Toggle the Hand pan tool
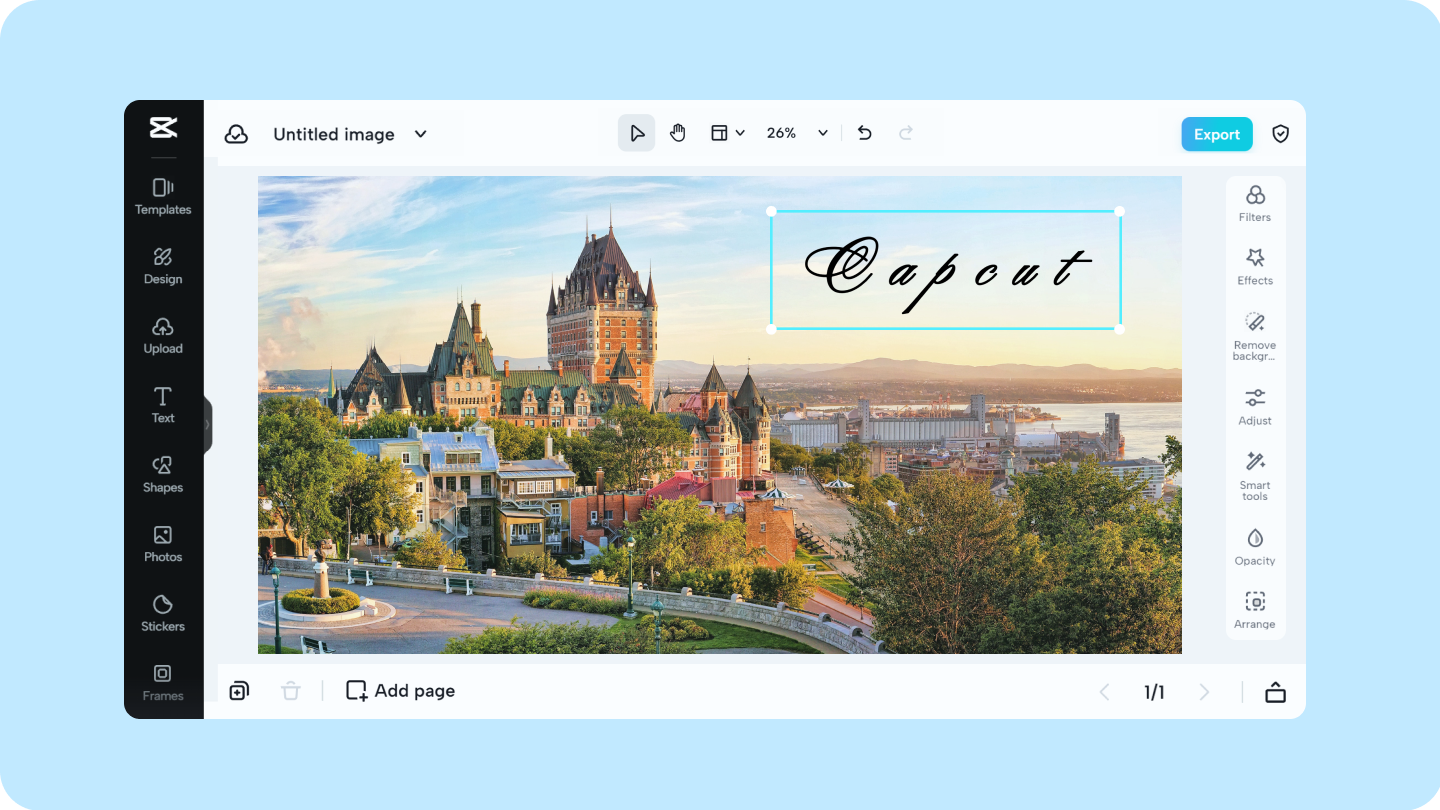Viewport: 1440px width, 810px height. tap(678, 132)
